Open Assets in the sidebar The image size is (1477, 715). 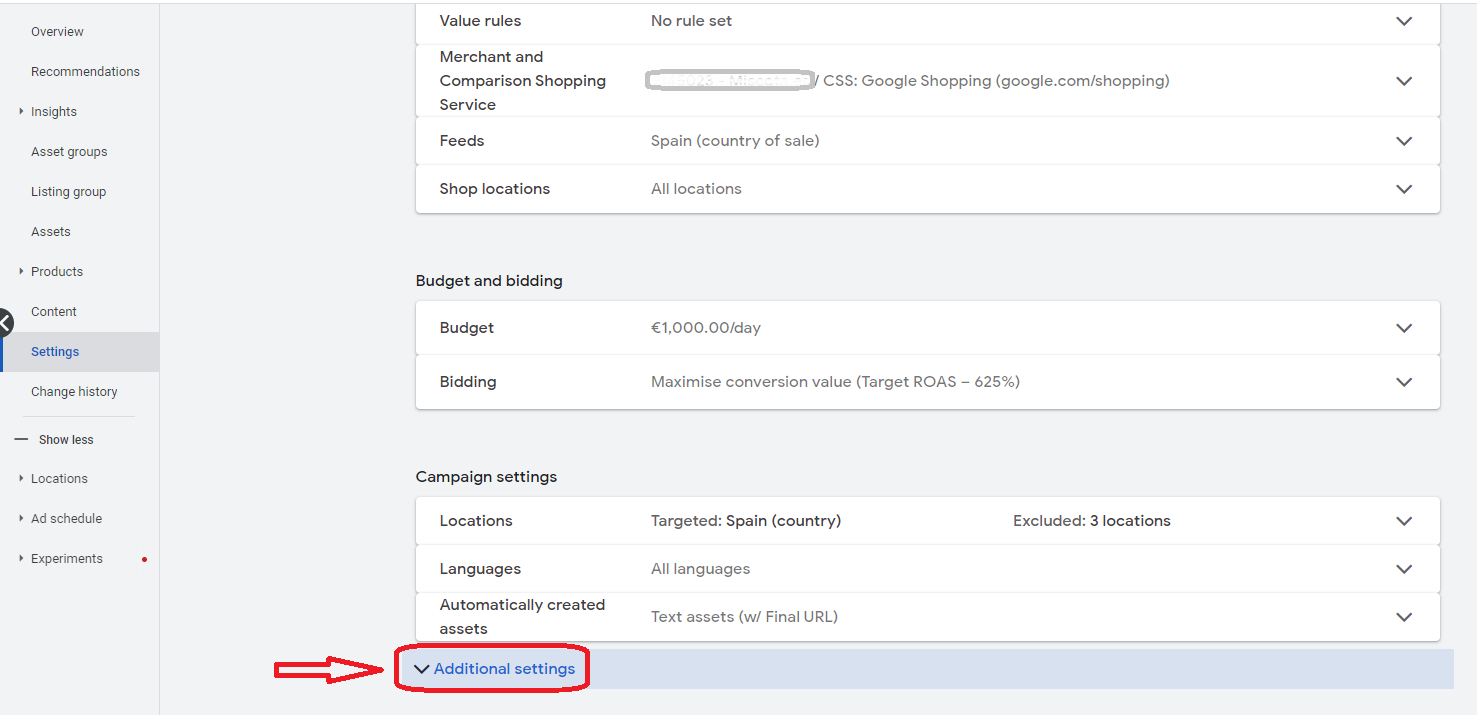click(51, 232)
